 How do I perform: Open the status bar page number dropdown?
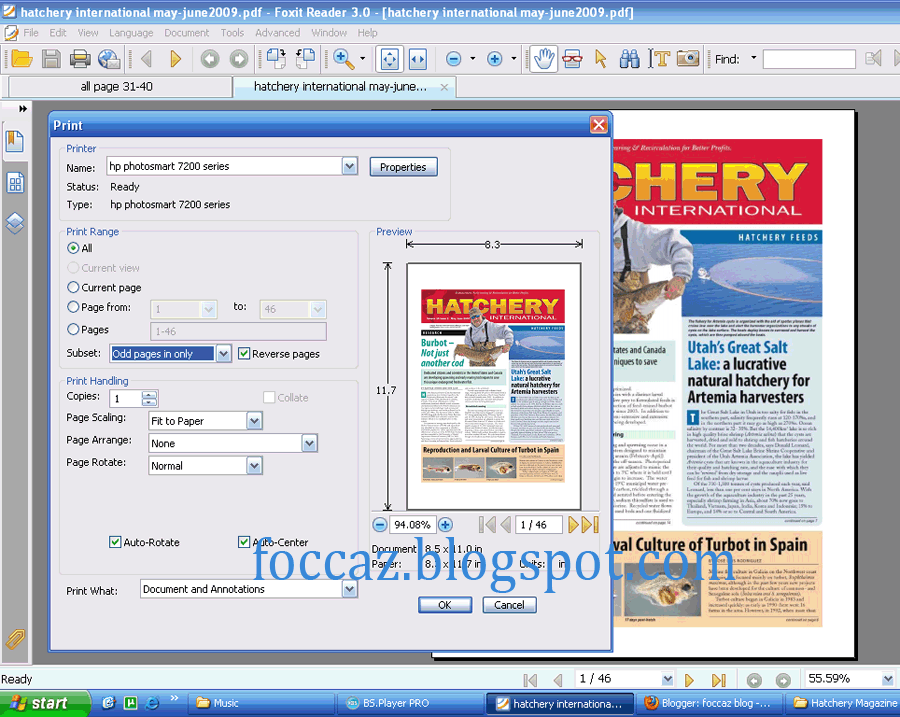click(x=667, y=679)
